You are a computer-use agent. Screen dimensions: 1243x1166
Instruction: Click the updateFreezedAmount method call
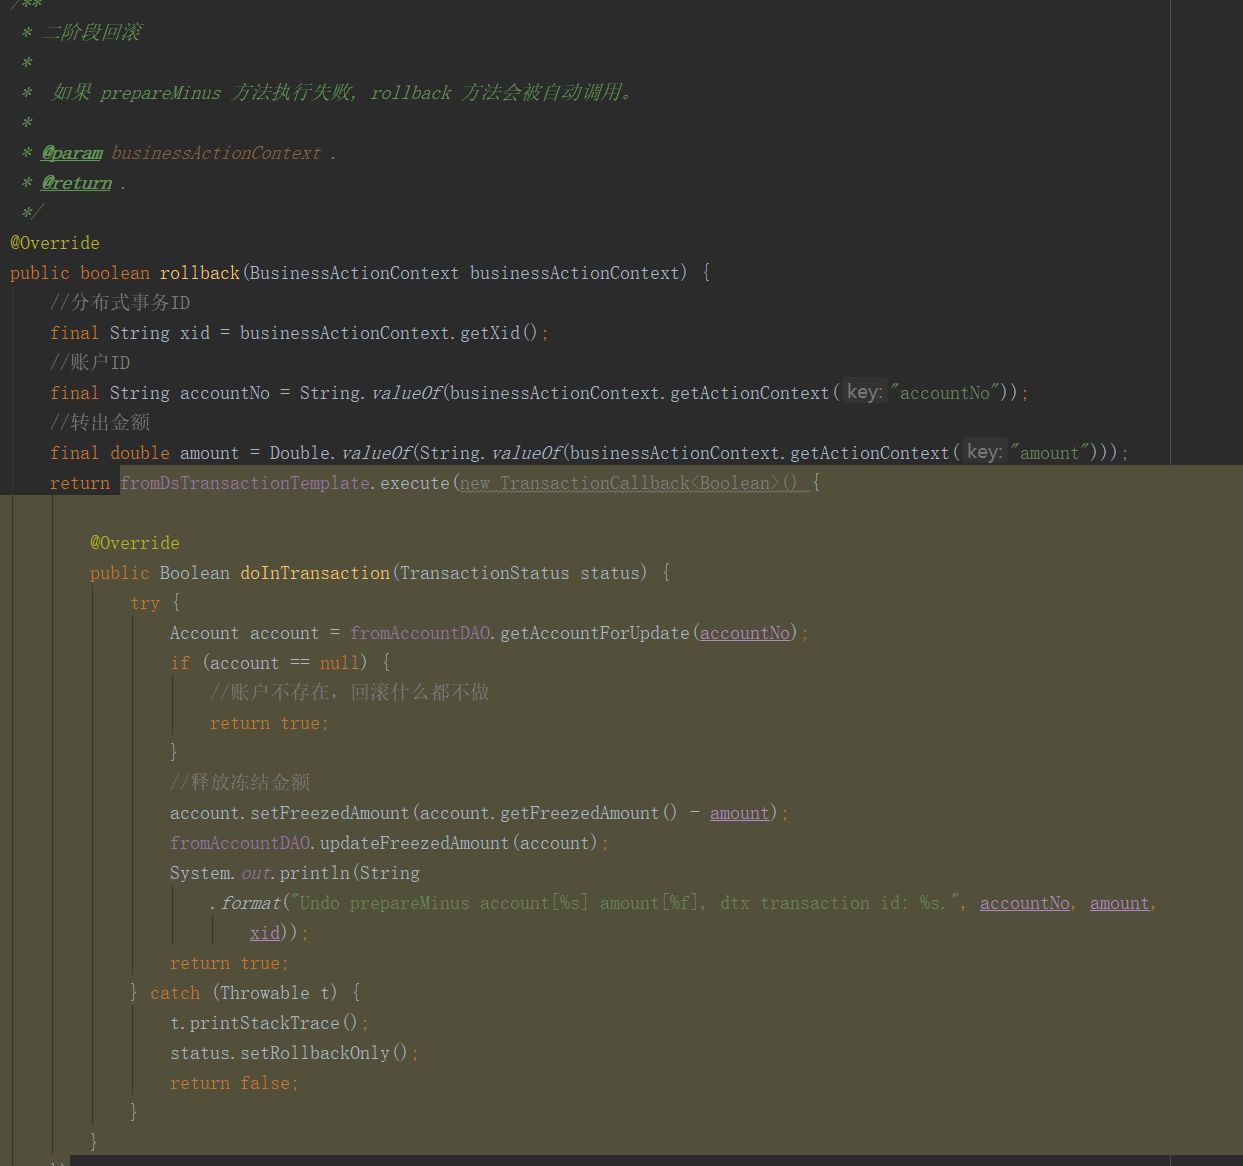tap(415, 843)
